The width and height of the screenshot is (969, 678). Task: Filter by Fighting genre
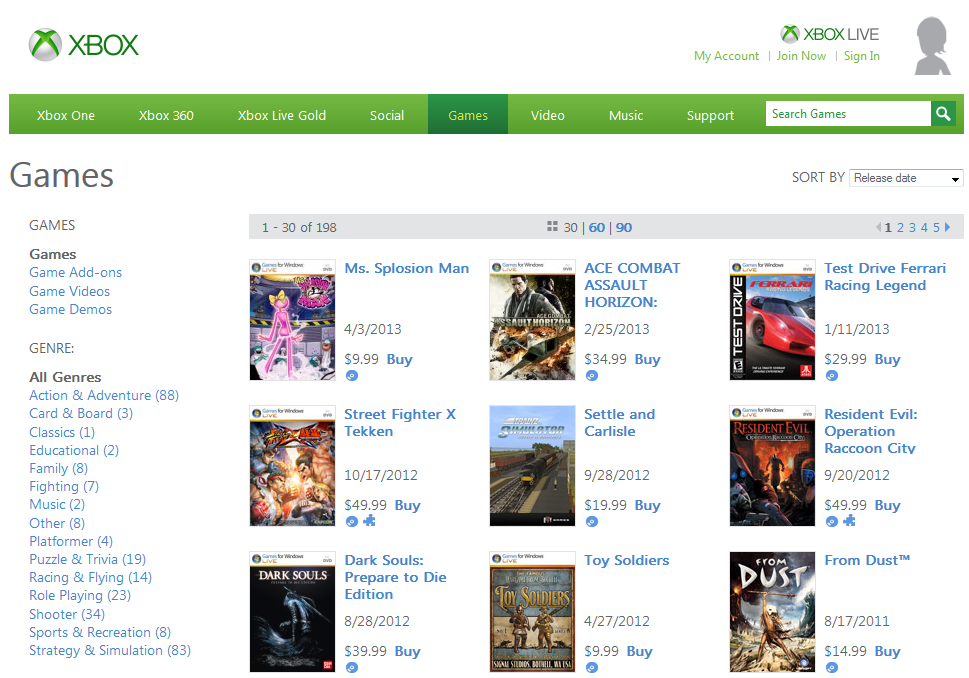click(x=64, y=486)
